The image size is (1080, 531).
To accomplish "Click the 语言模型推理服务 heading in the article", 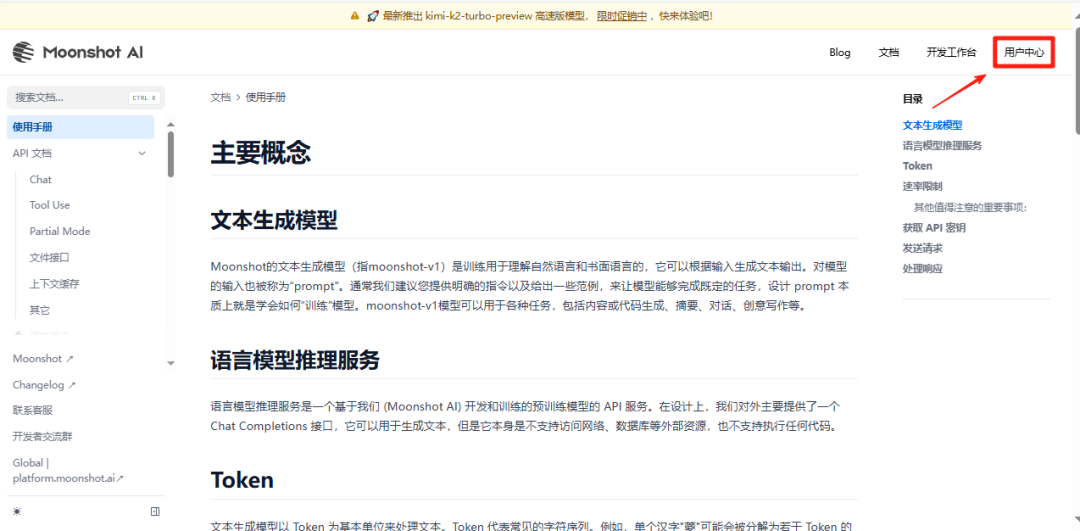I will click(295, 360).
